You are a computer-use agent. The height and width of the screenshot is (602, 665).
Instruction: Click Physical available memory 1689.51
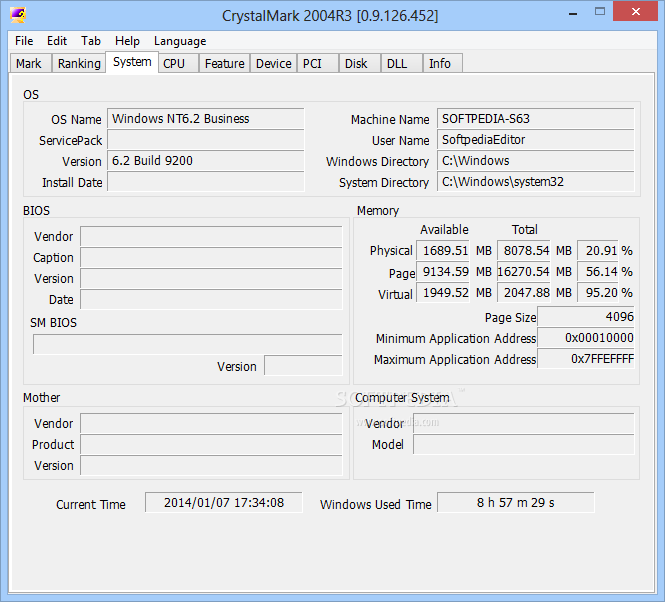(x=443, y=250)
